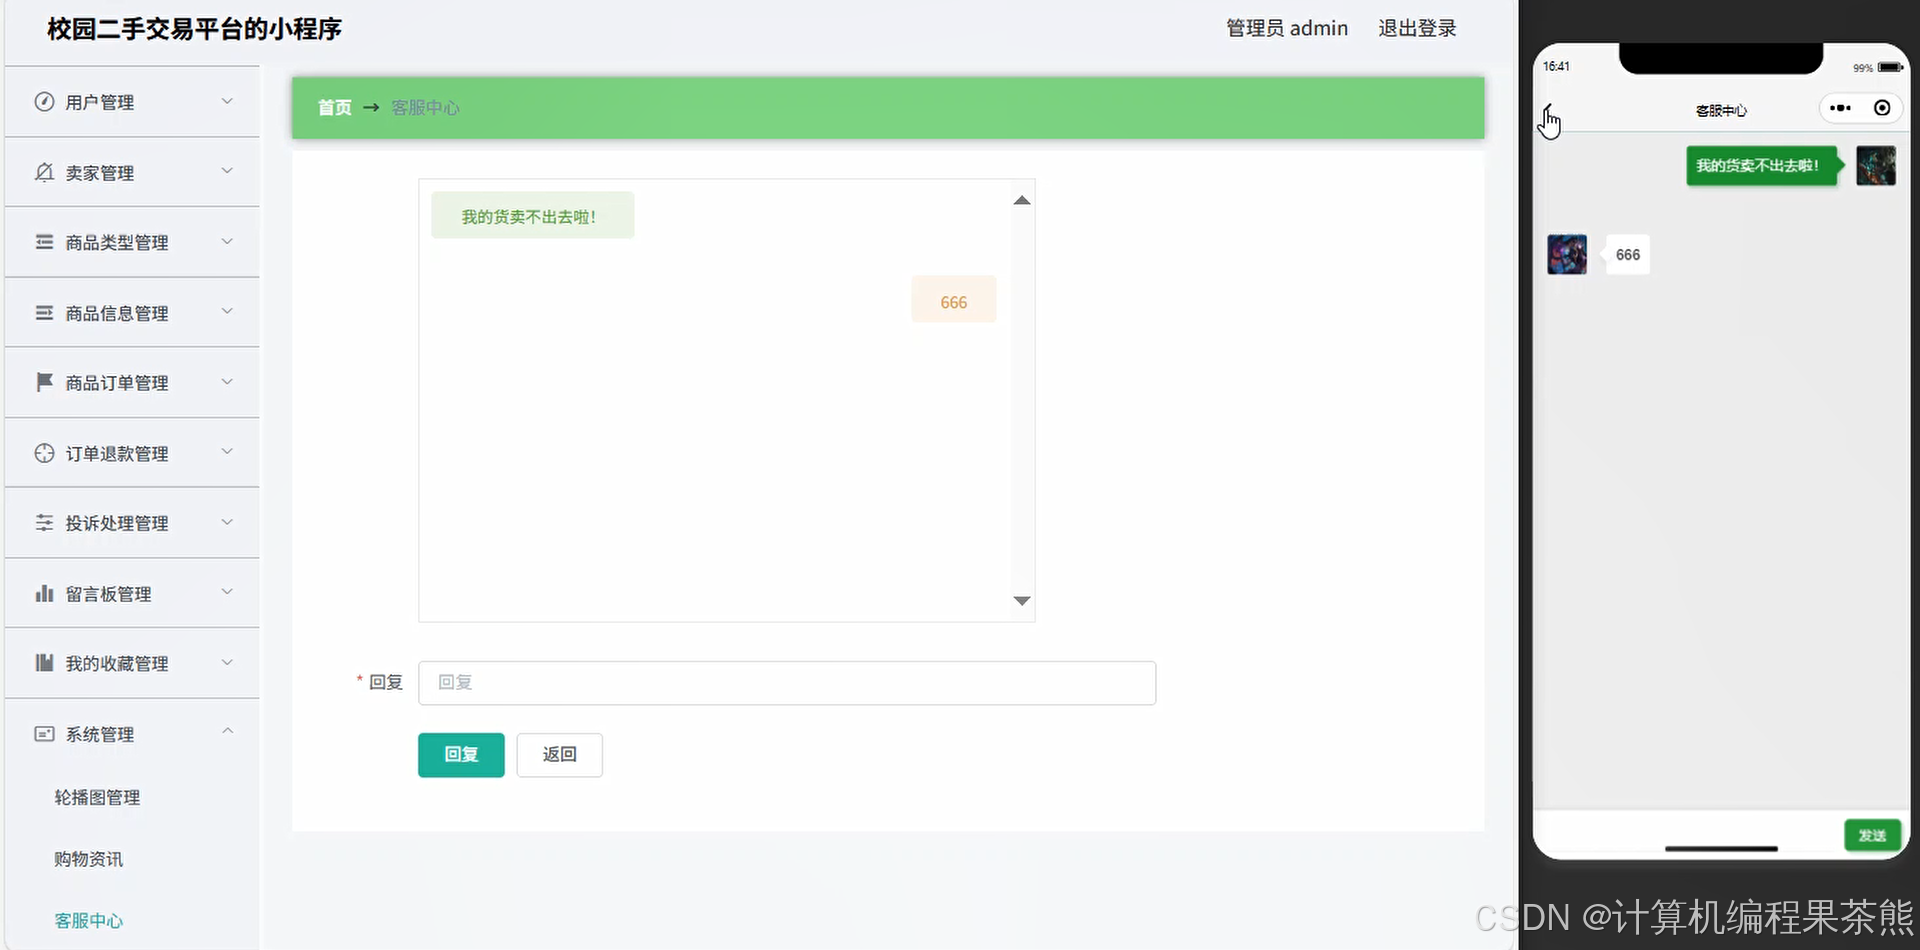The image size is (1920, 950).
Task: Click the green 回复 submit button
Action: (x=461, y=754)
